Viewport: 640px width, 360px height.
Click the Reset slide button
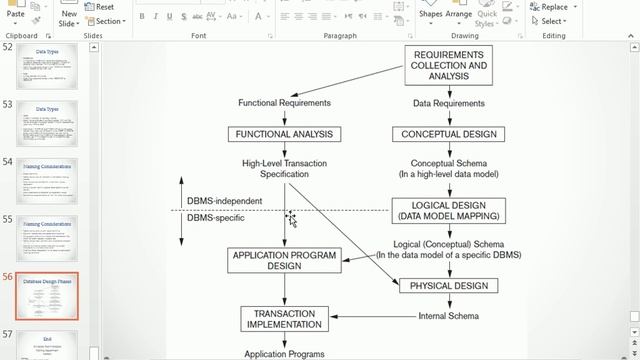coord(99,7)
